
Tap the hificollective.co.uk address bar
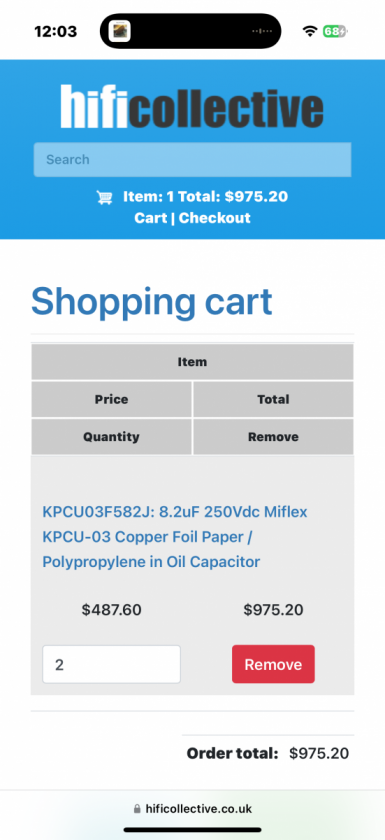[x=192, y=809]
